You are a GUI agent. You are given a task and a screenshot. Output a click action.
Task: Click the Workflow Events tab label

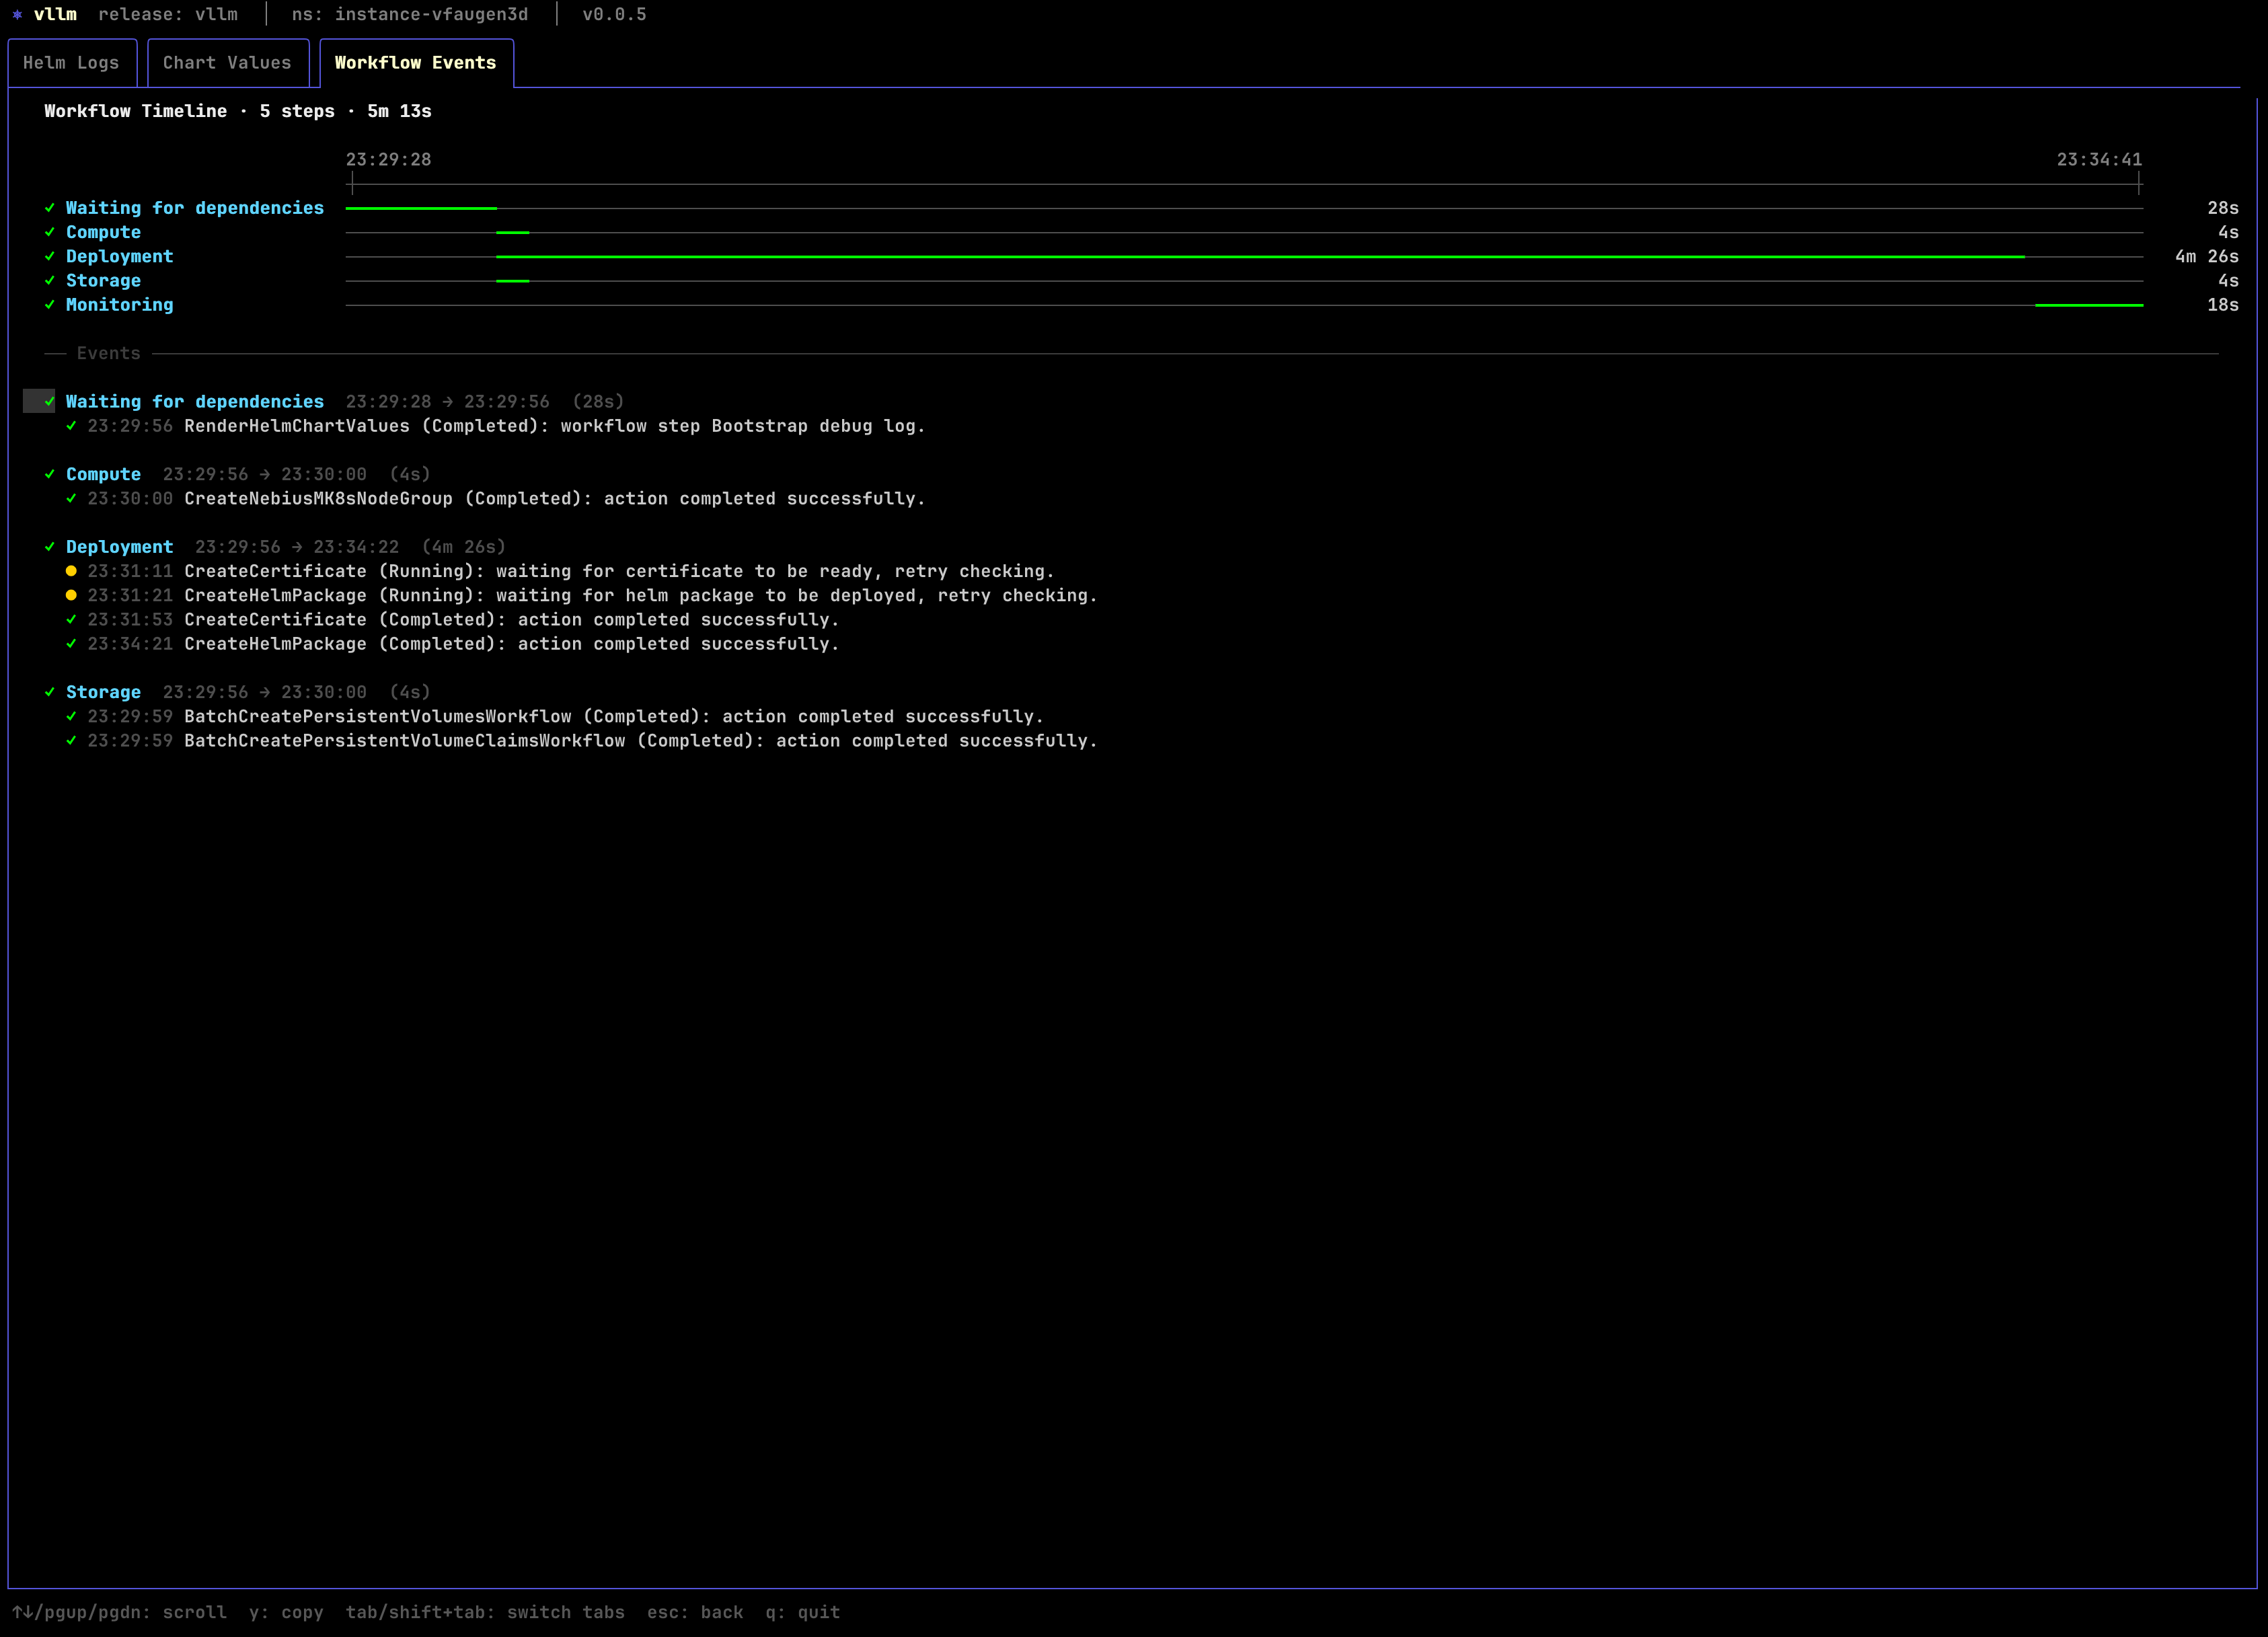(x=415, y=62)
